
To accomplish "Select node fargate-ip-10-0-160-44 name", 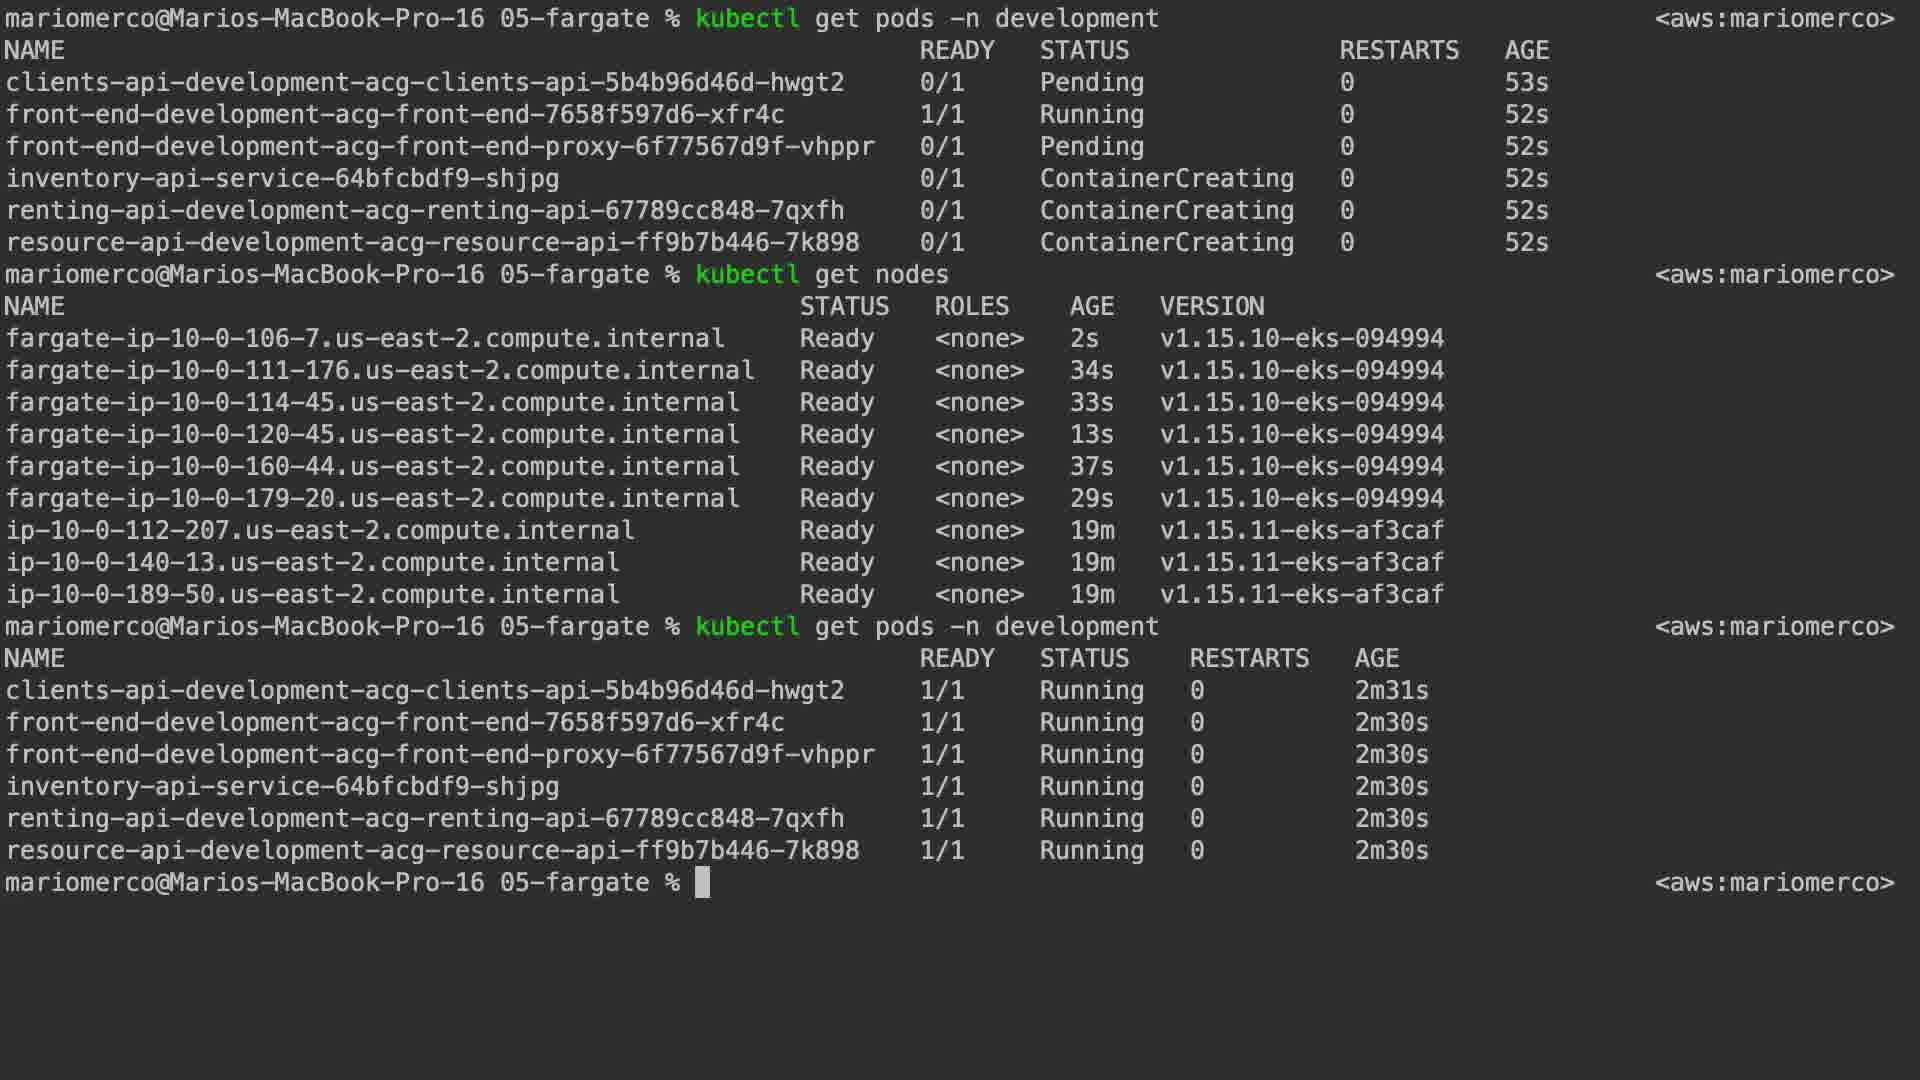I will 372,466.
